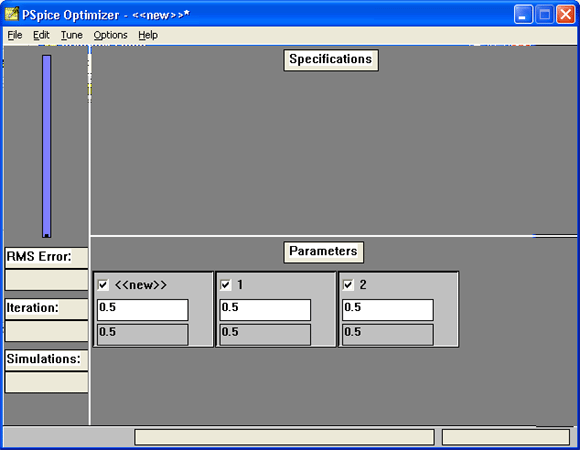The width and height of the screenshot is (580, 450).
Task: Click the <<new>> parameter initial value box
Action: 142,334
